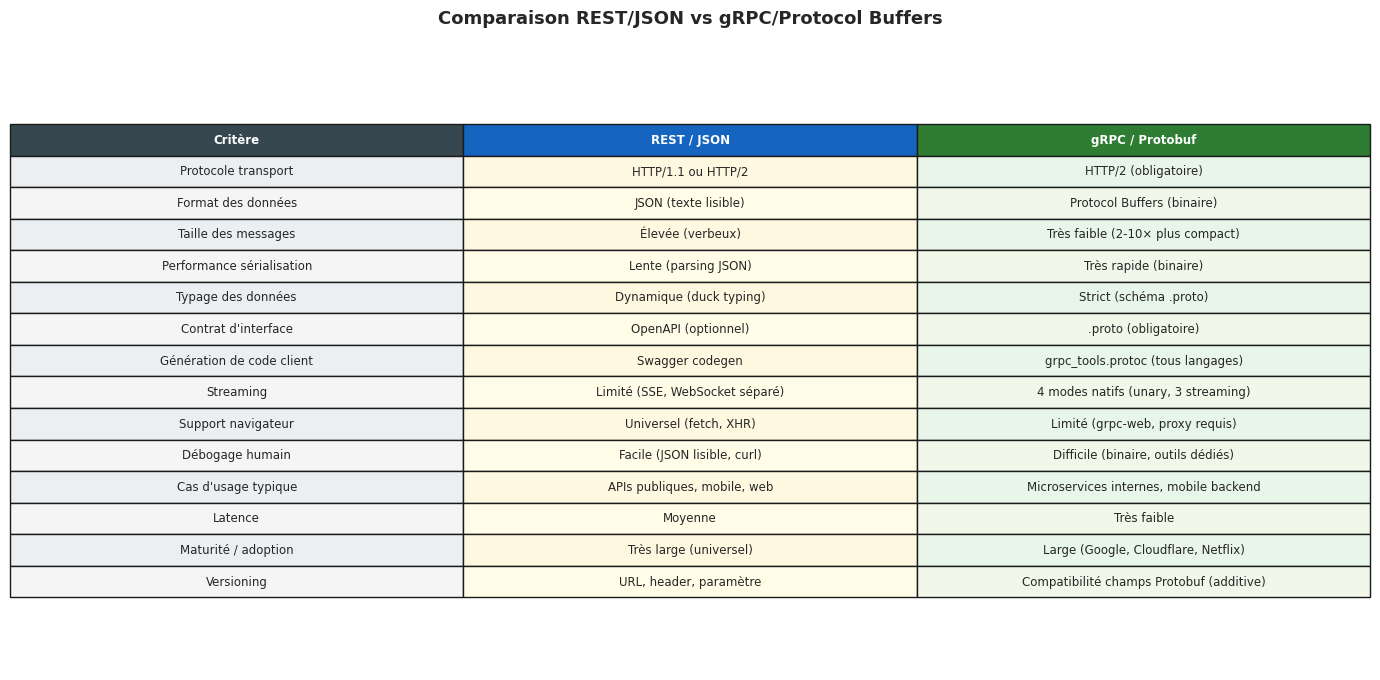Click the 'OpenAPI (optionnel)' cell
Screen dimensions: 1380x680
(690, 329)
